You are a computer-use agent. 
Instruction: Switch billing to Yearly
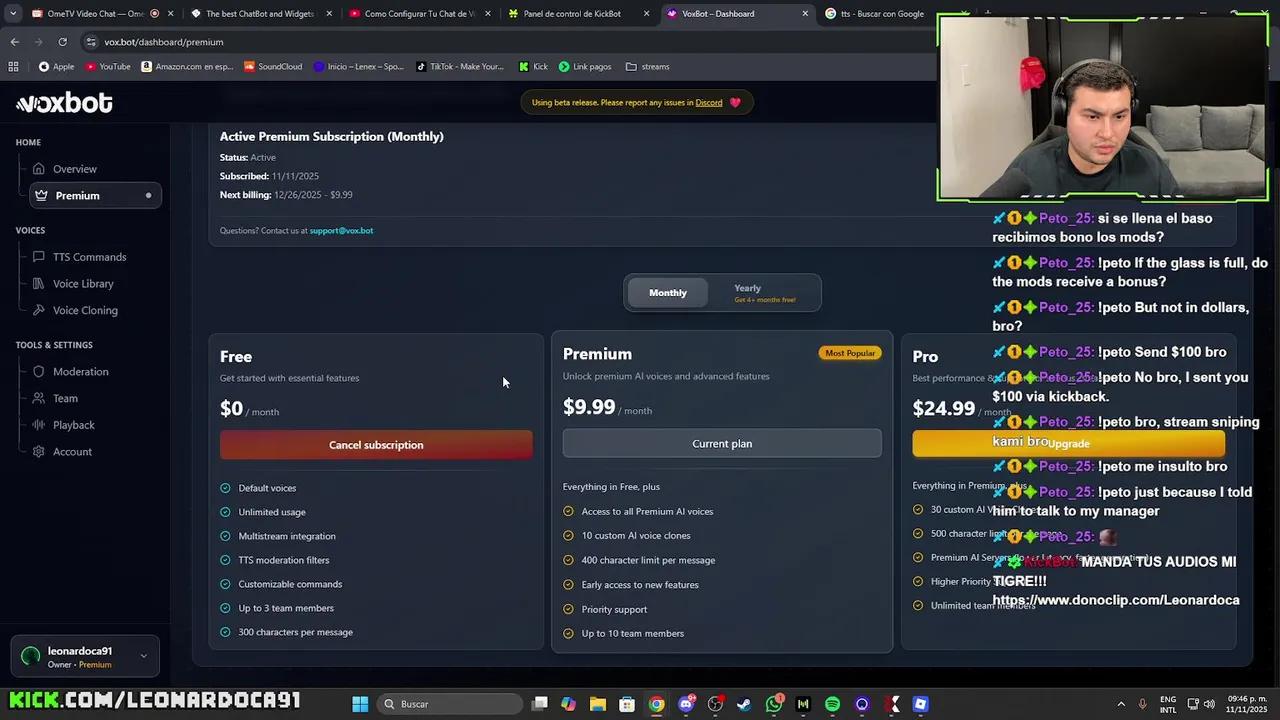click(764, 293)
